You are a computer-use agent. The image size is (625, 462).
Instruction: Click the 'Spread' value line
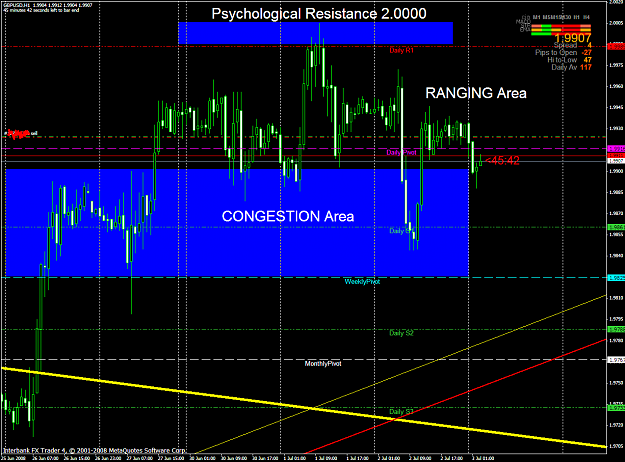572,45
